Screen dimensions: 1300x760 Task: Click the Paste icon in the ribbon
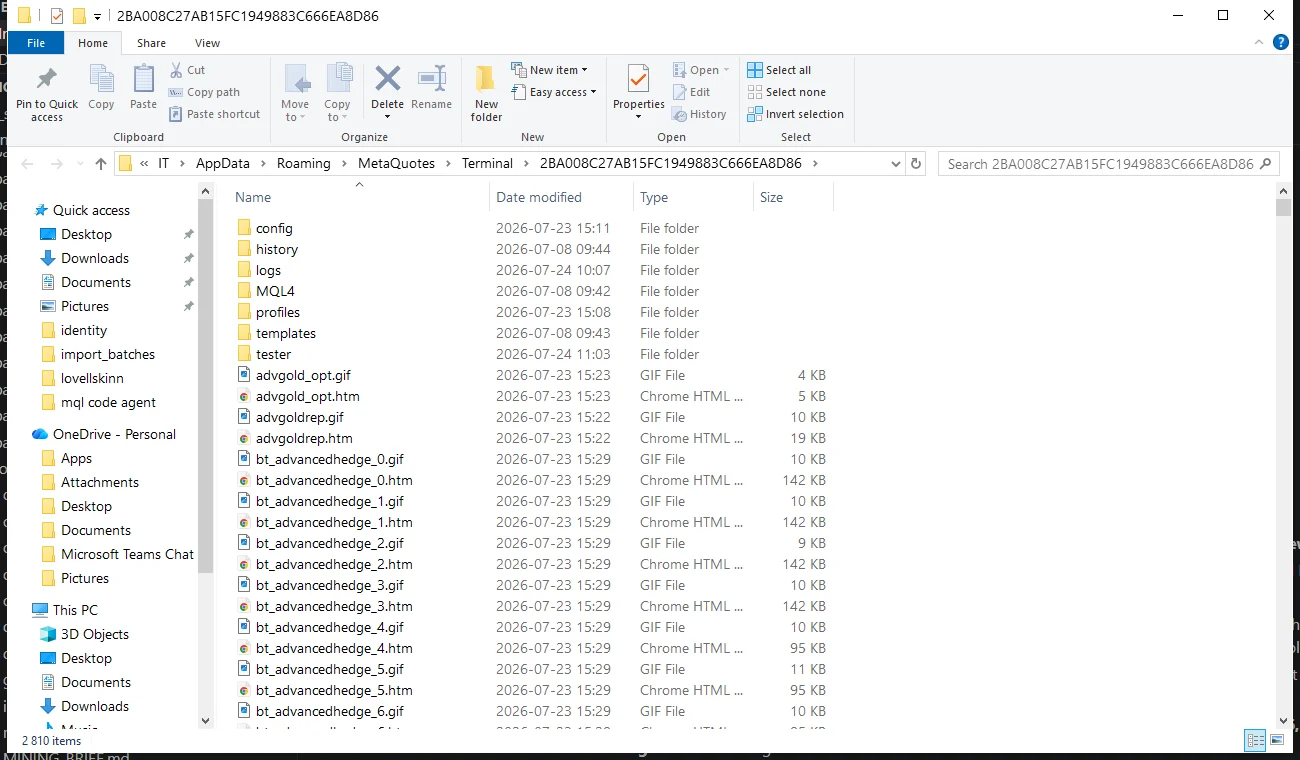pyautogui.click(x=144, y=79)
